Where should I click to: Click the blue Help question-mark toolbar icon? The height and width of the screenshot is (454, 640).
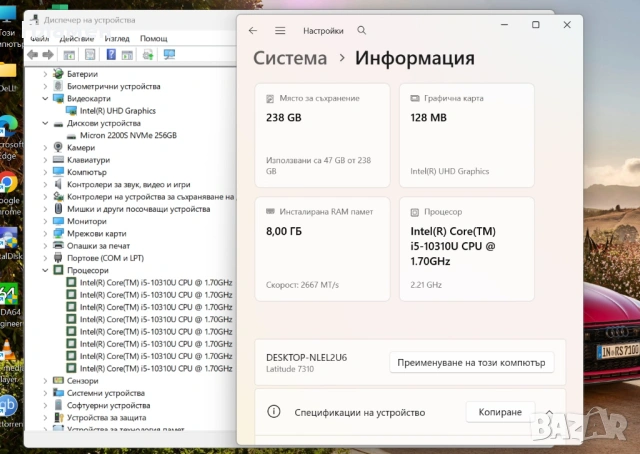pos(111,54)
